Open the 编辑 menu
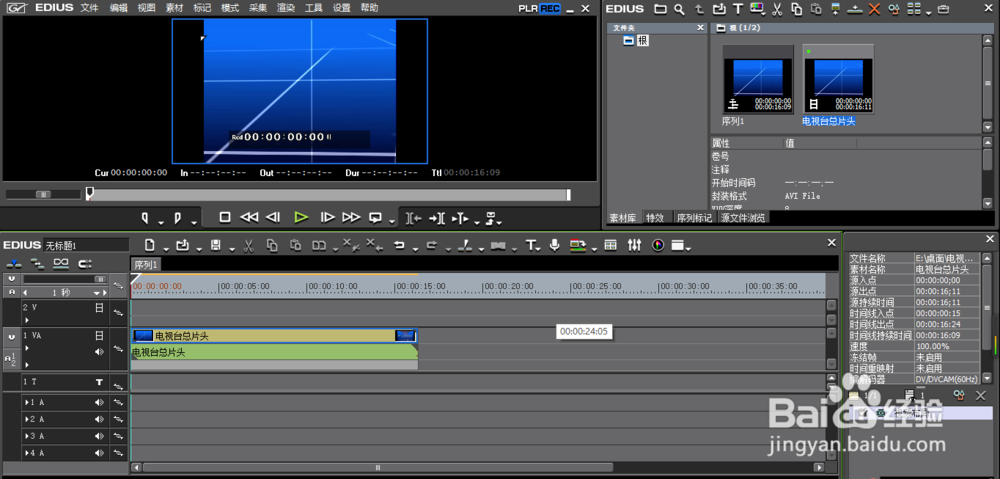This screenshot has height=479, width=1000. 118,8
